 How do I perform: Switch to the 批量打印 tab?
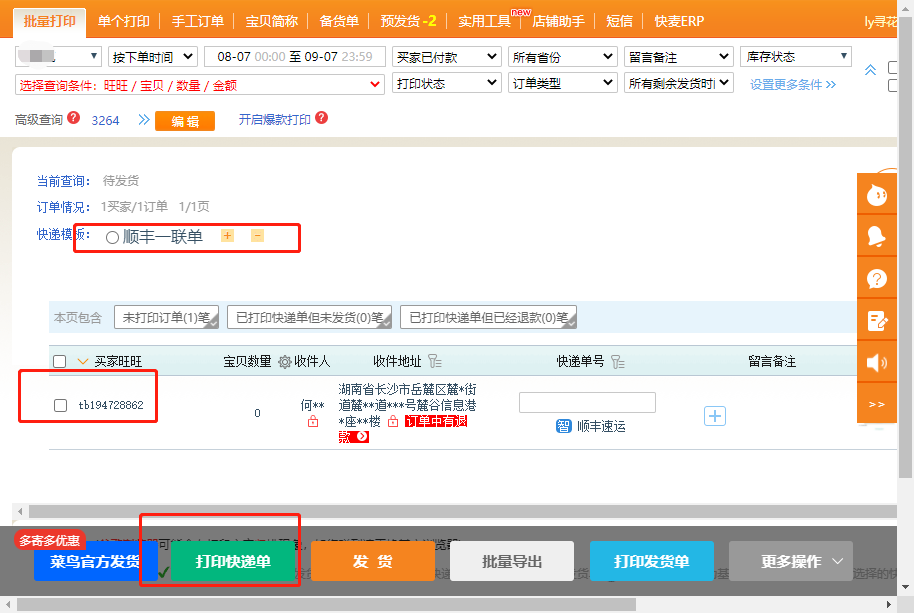point(50,22)
